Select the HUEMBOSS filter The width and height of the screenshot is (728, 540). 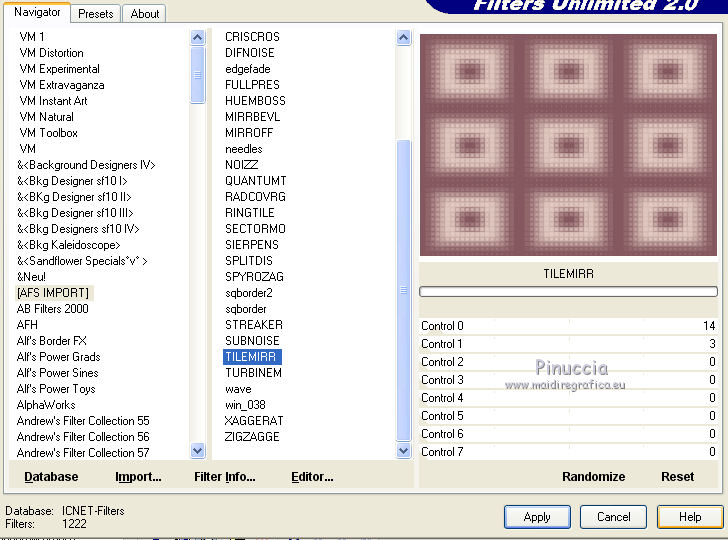255,101
